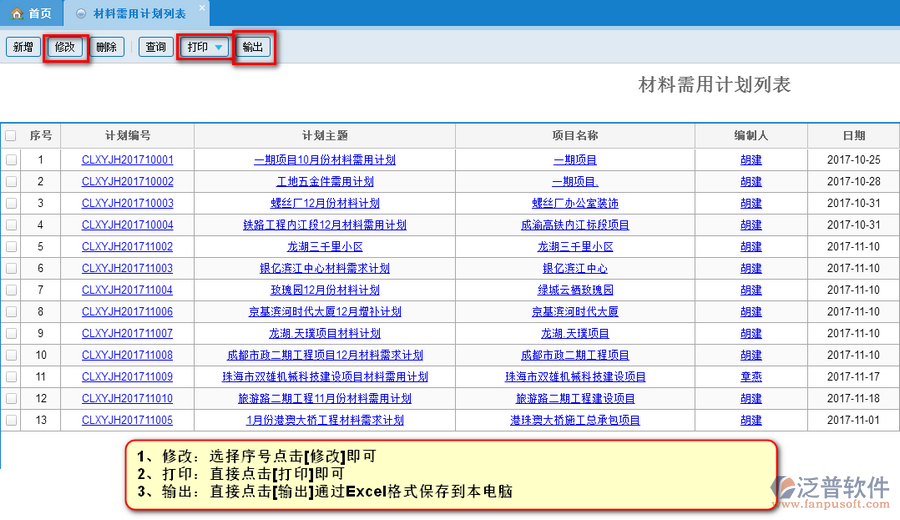Open project 银亿滨江中心 link
This screenshot has width=900, height=520.
point(575,268)
